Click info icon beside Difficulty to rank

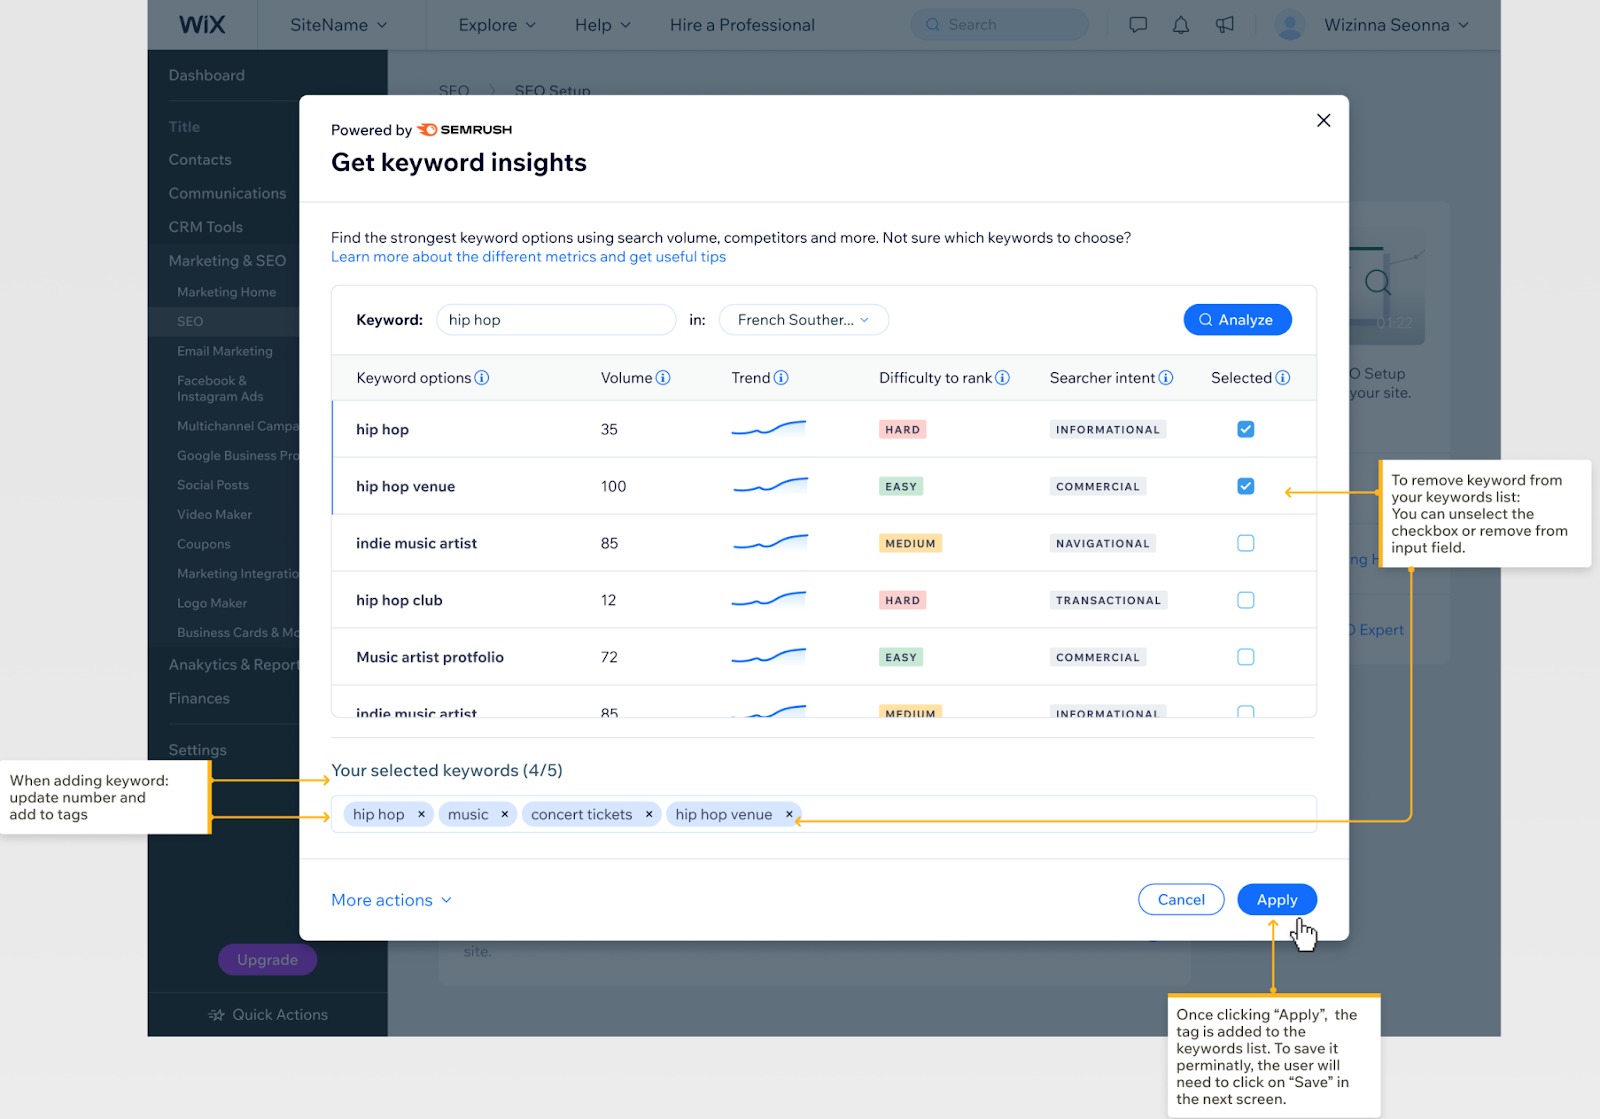click(1002, 378)
